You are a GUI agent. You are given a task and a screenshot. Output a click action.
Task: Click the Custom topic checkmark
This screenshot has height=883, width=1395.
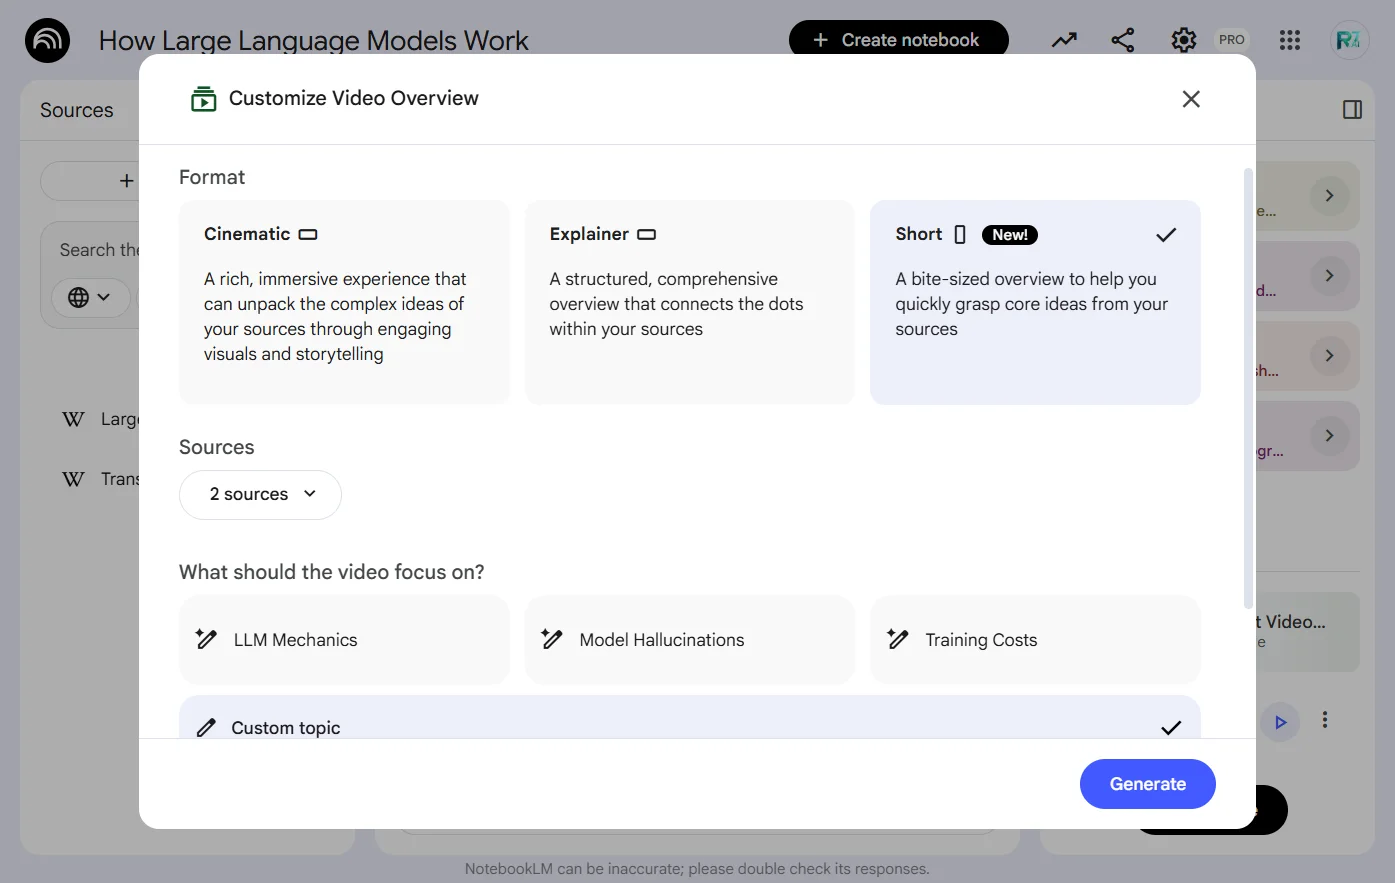[x=1171, y=727]
